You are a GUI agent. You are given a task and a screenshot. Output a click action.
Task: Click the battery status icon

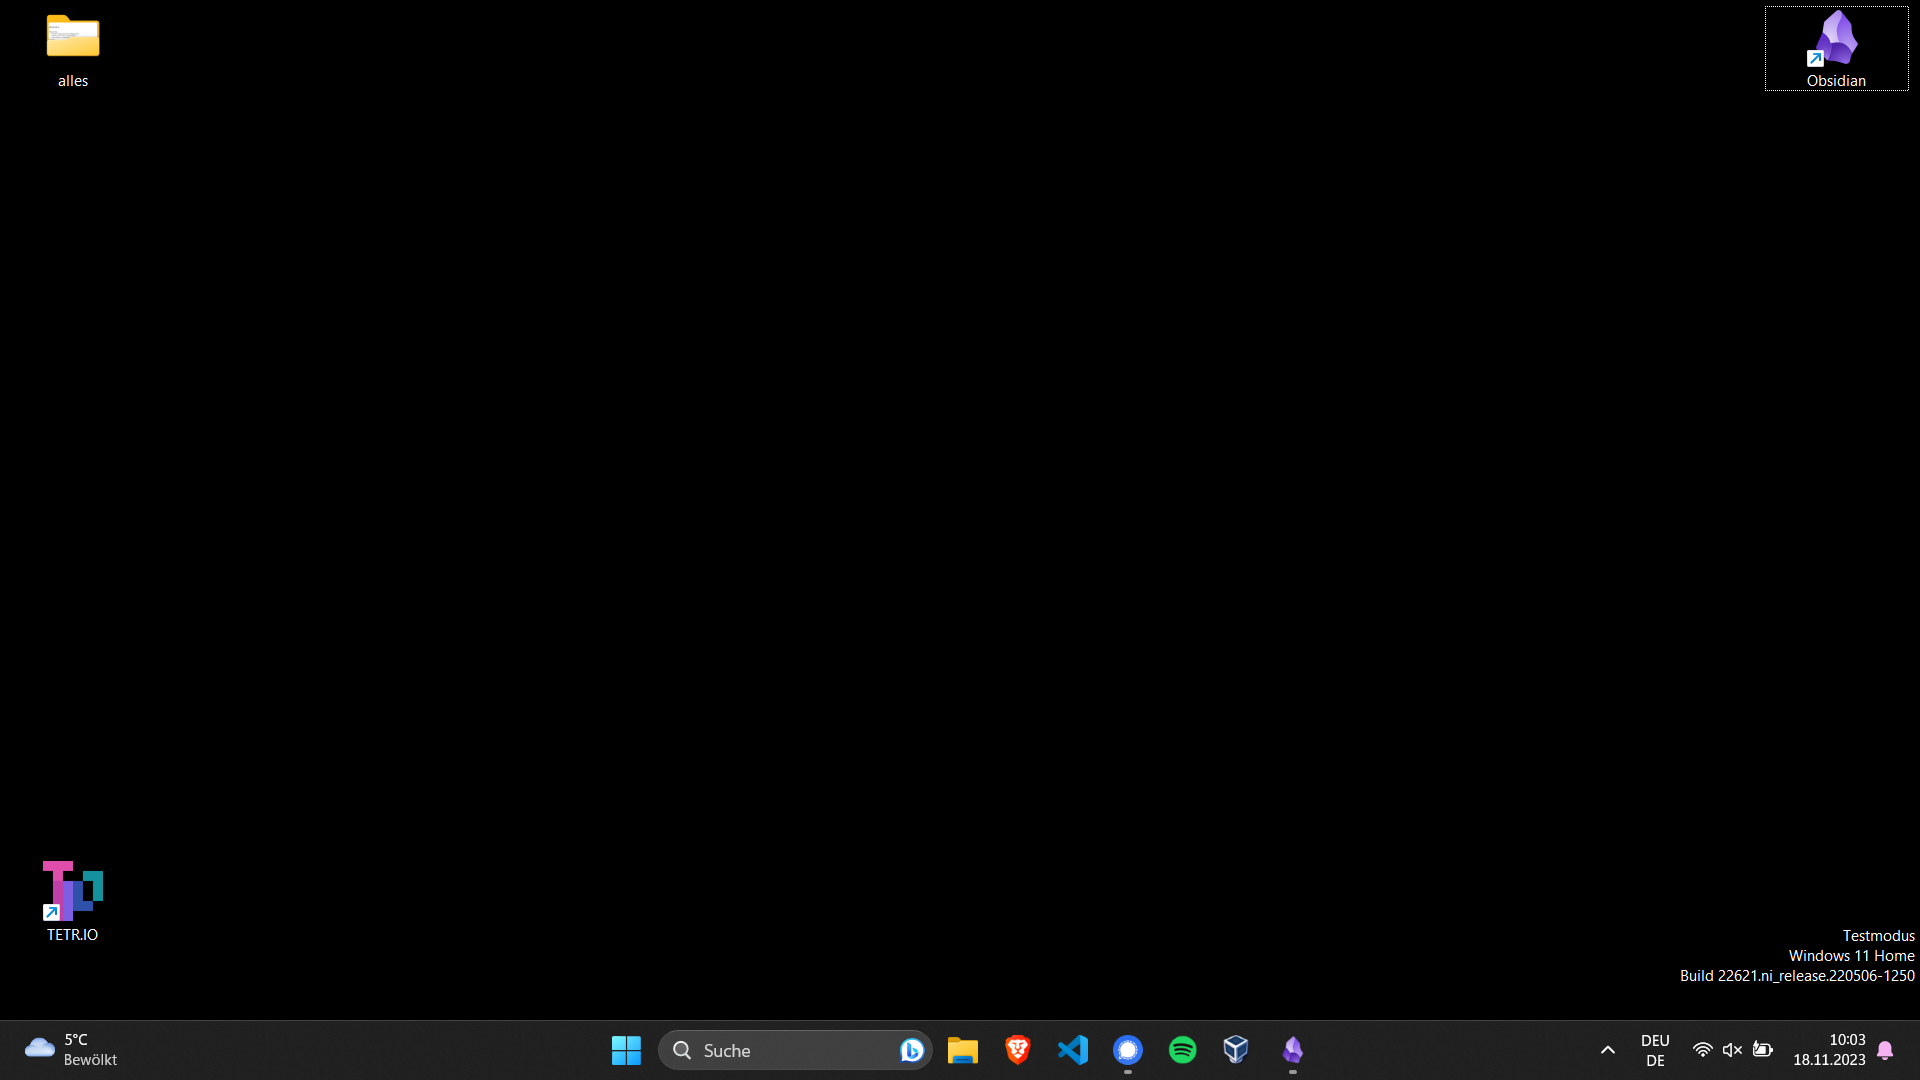click(1763, 1050)
